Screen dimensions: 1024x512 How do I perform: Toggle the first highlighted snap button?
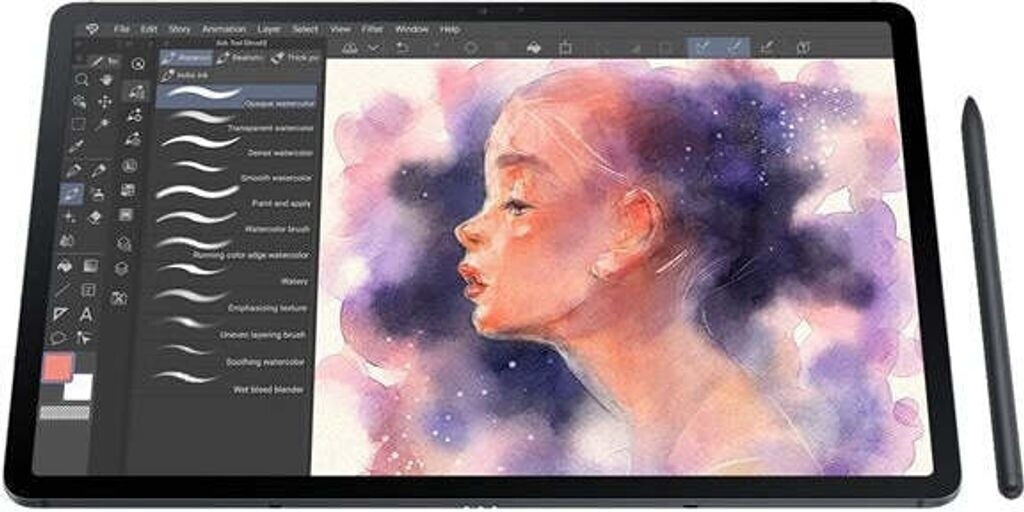(703, 47)
